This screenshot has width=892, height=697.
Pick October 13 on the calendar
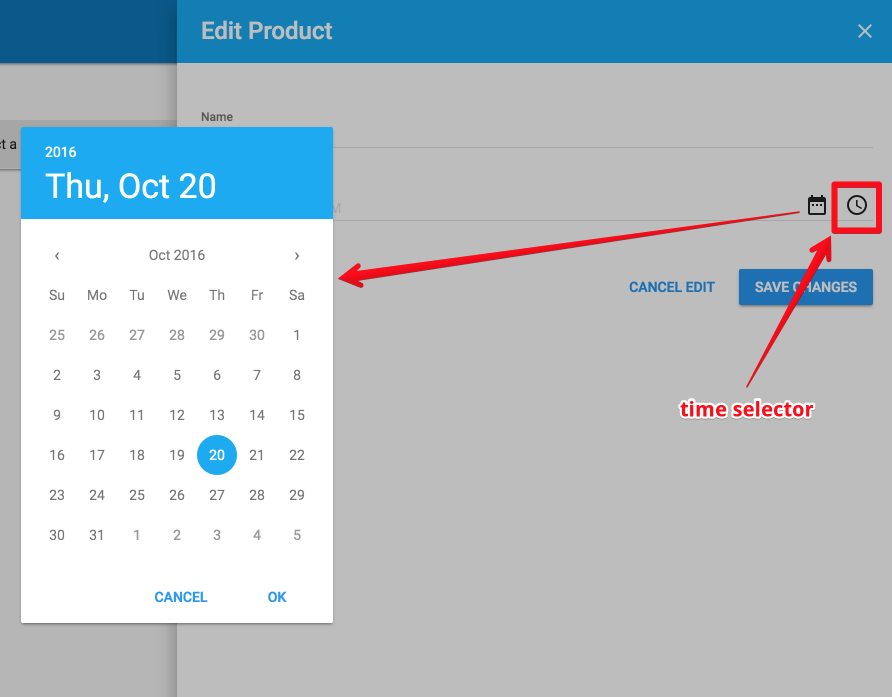(217, 415)
